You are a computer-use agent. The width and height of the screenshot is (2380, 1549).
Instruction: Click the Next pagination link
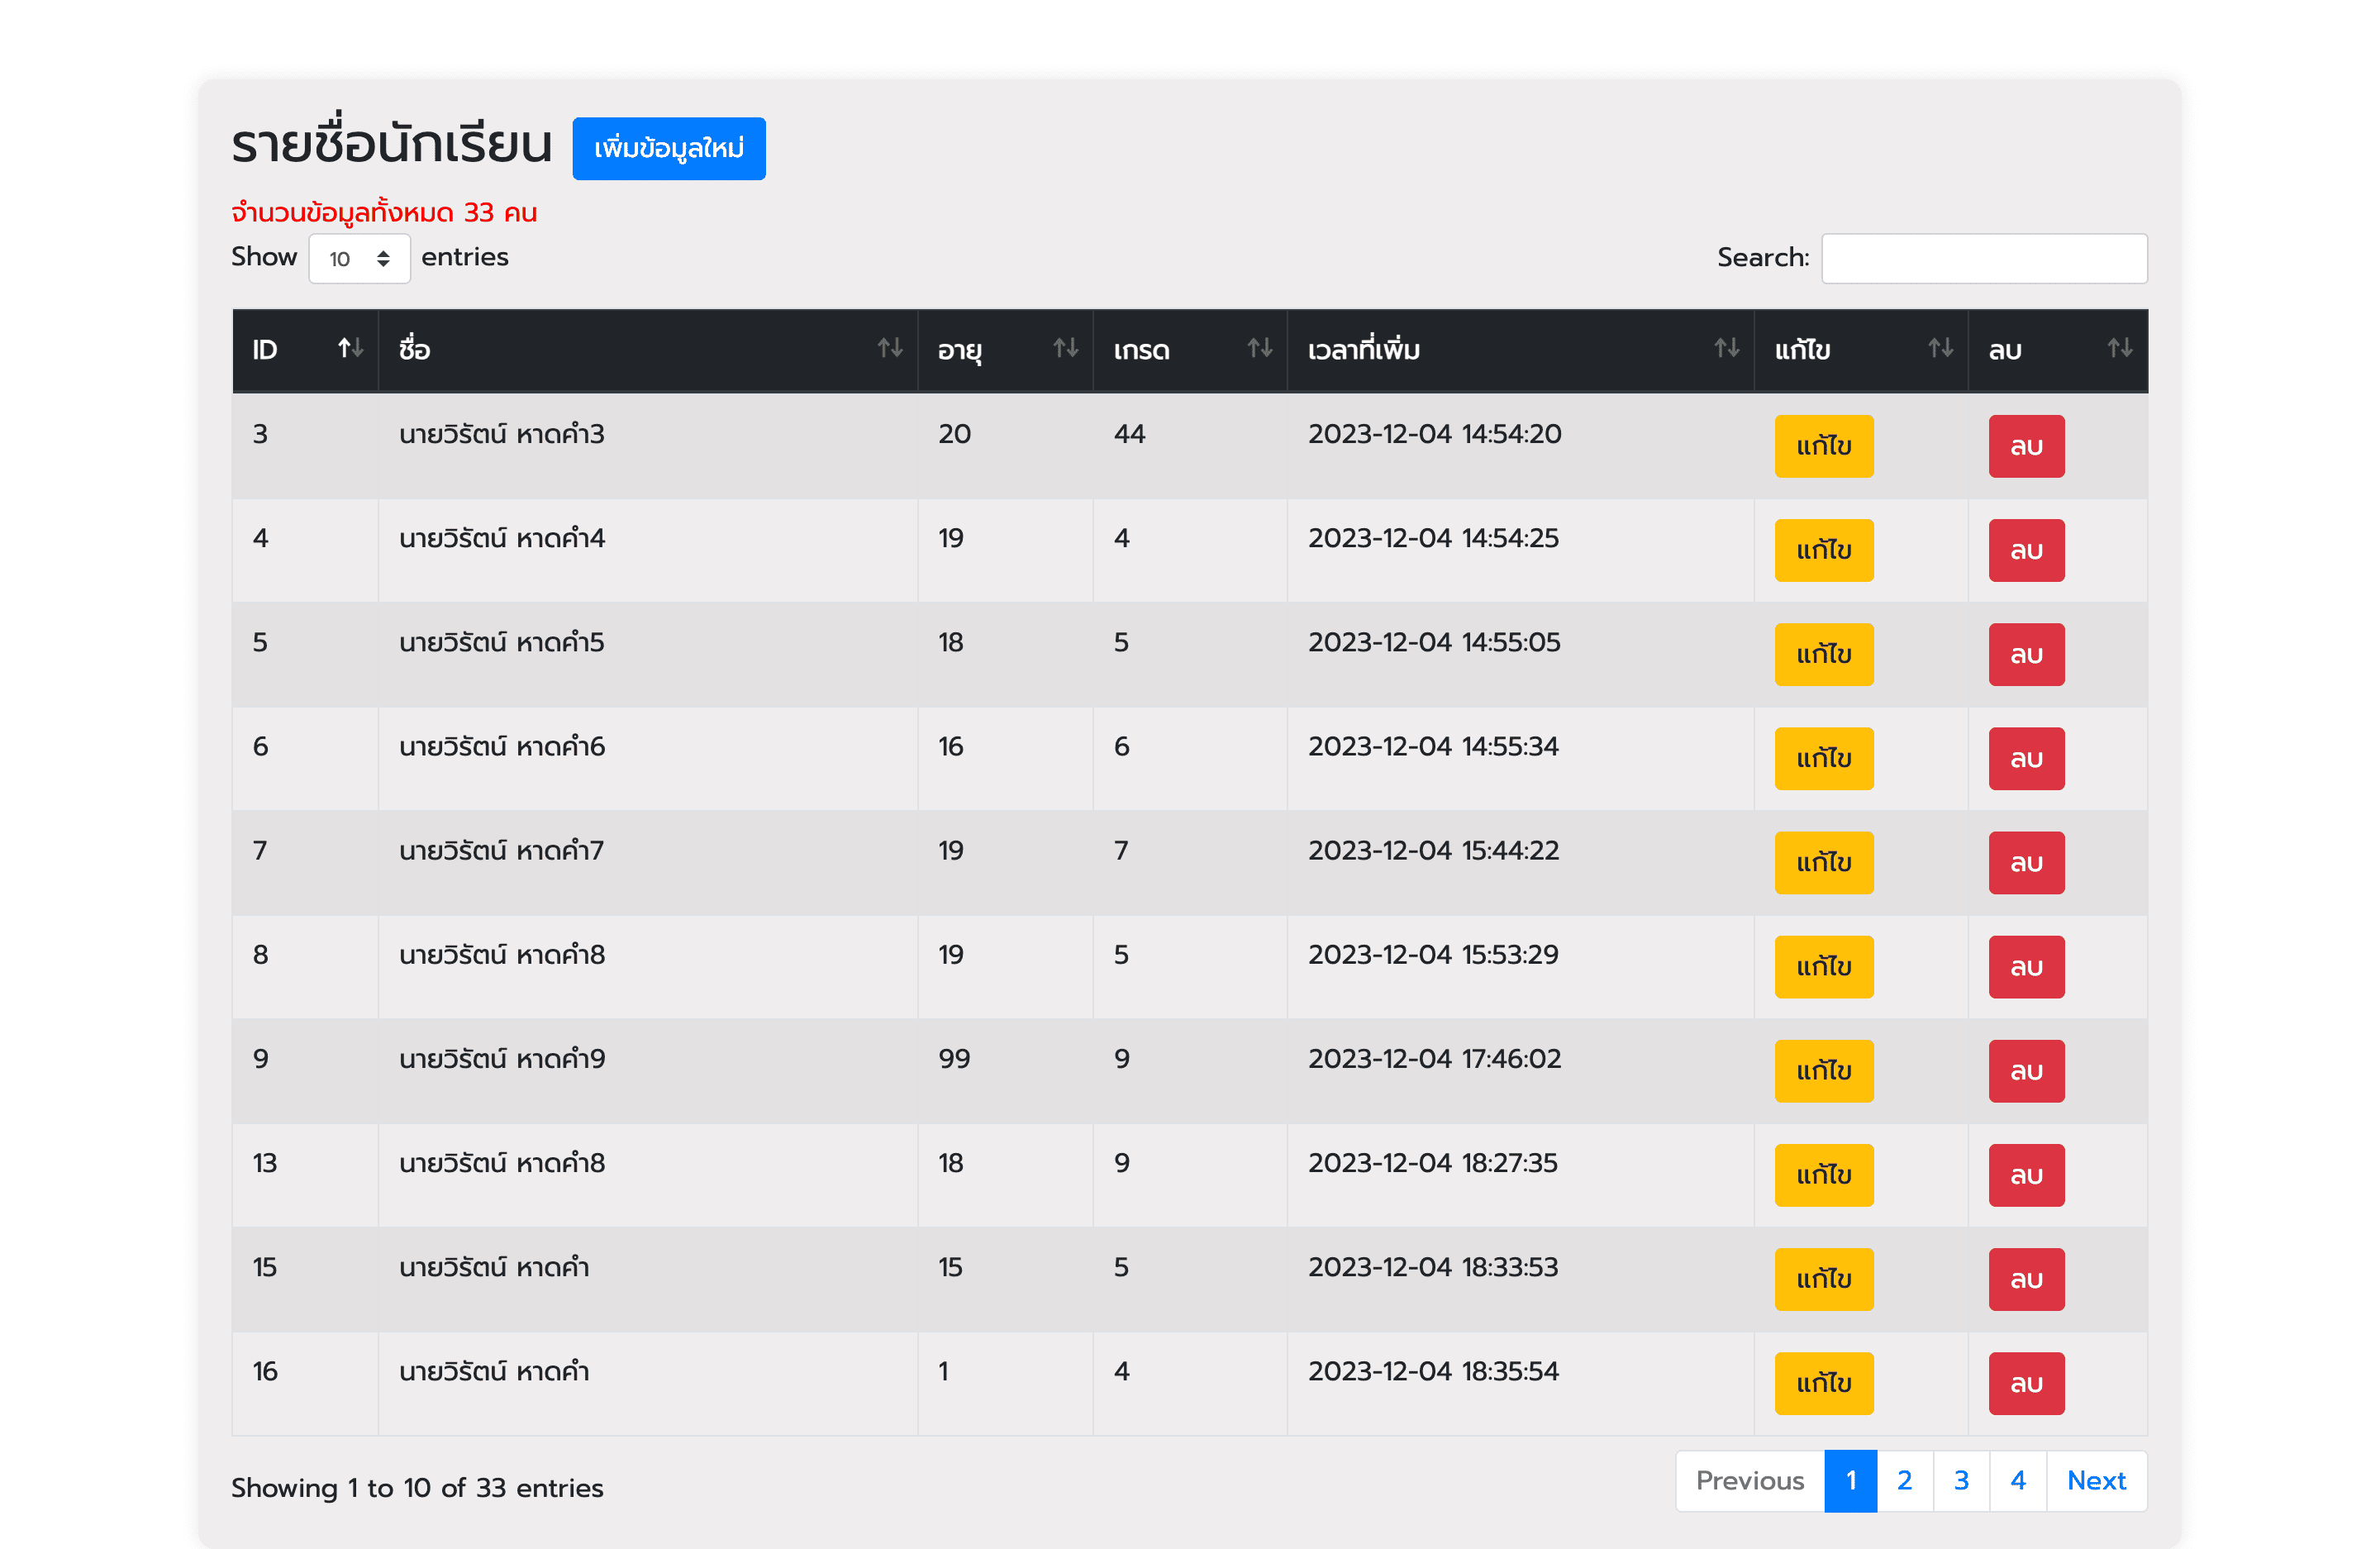pos(2096,1481)
